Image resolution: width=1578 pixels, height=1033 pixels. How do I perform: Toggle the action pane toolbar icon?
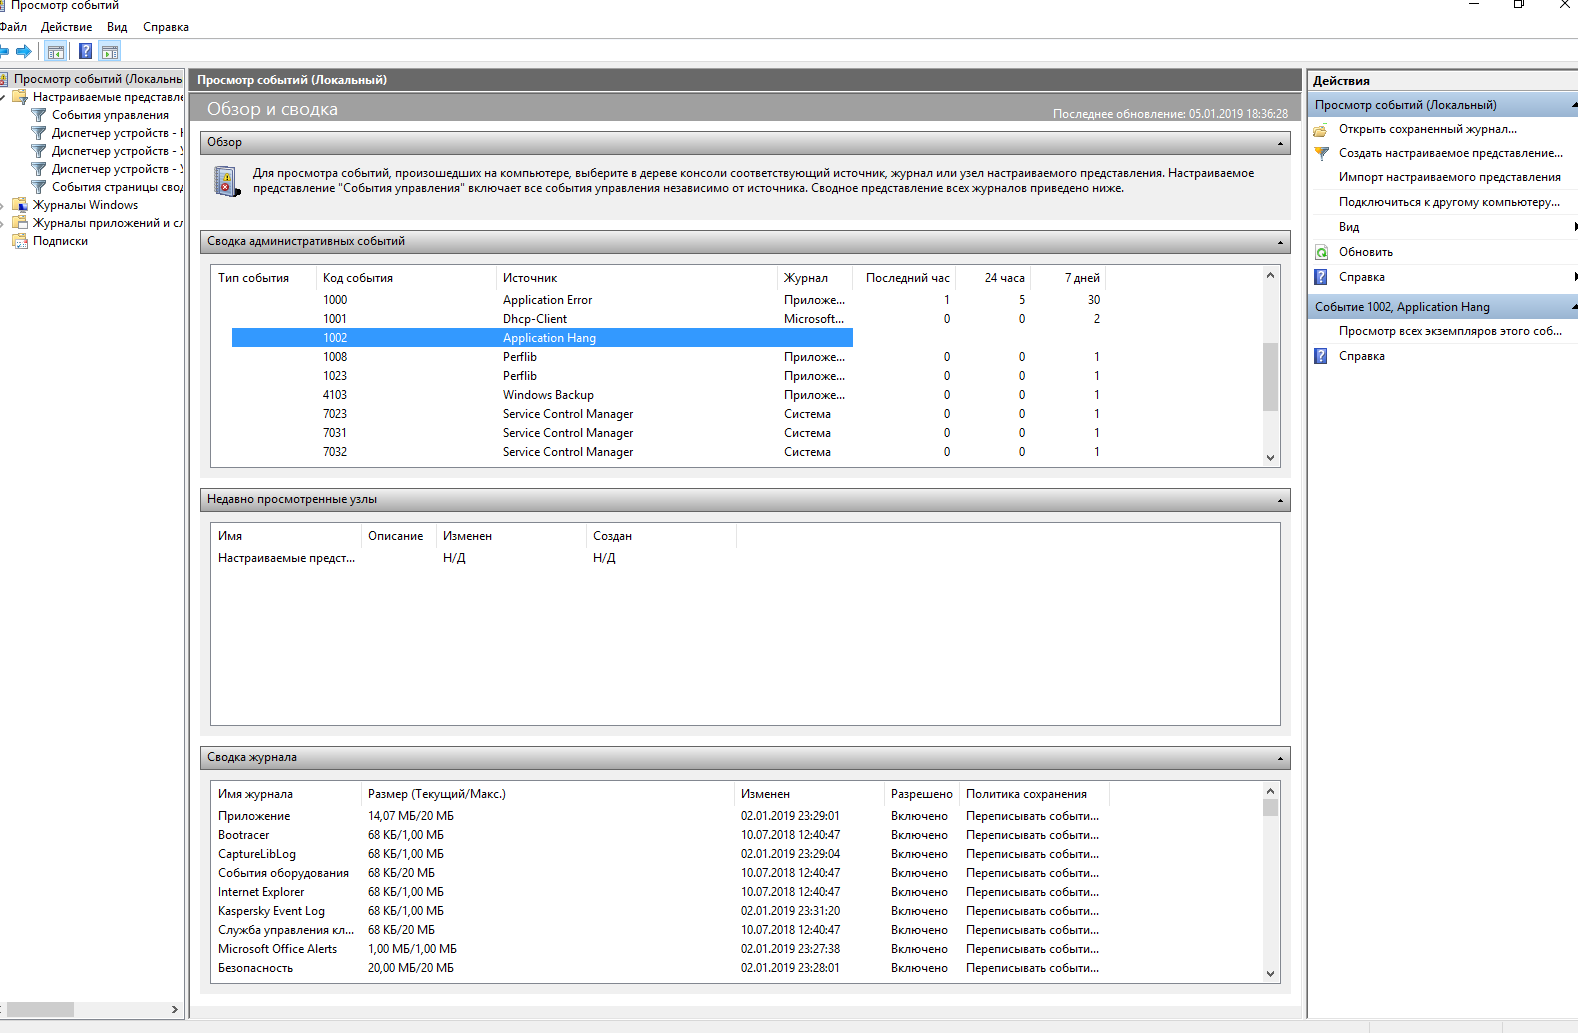[x=110, y=51]
